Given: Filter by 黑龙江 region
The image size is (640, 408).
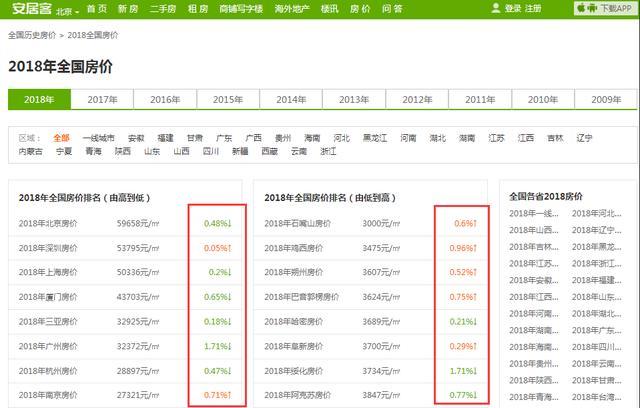Looking at the screenshot, I should pos(375,138).
